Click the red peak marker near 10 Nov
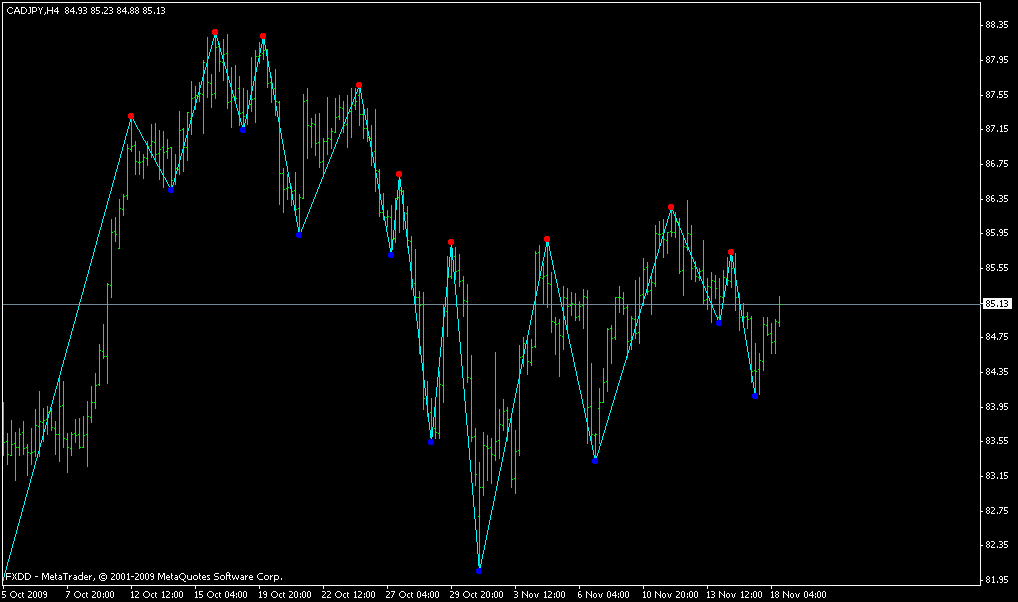Image resolution: width=1018 pixels, height=602 pixels. click(671, 207)
